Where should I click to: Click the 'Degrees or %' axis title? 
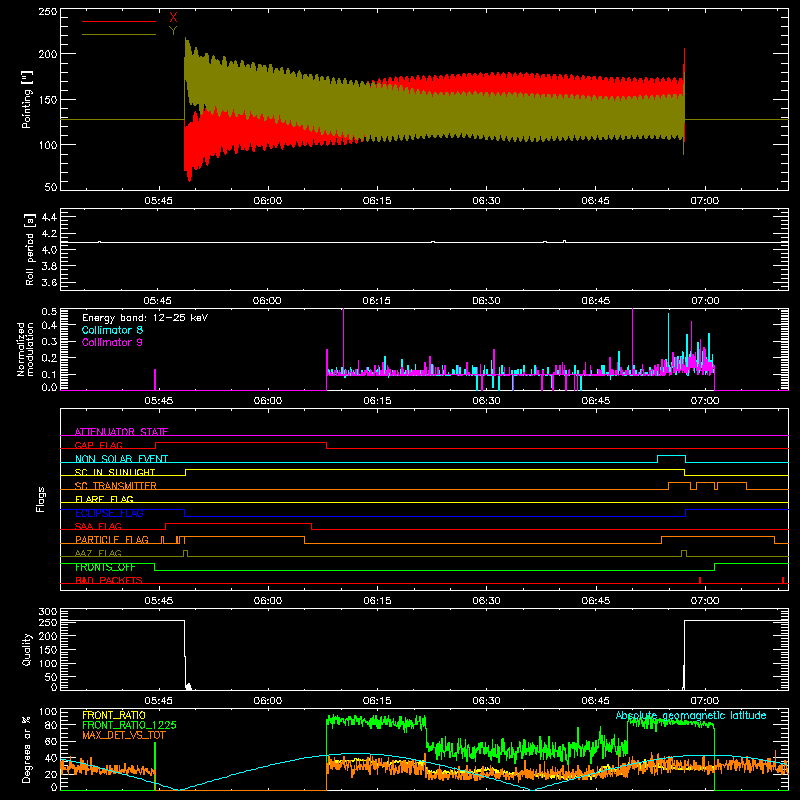point(27,749)
